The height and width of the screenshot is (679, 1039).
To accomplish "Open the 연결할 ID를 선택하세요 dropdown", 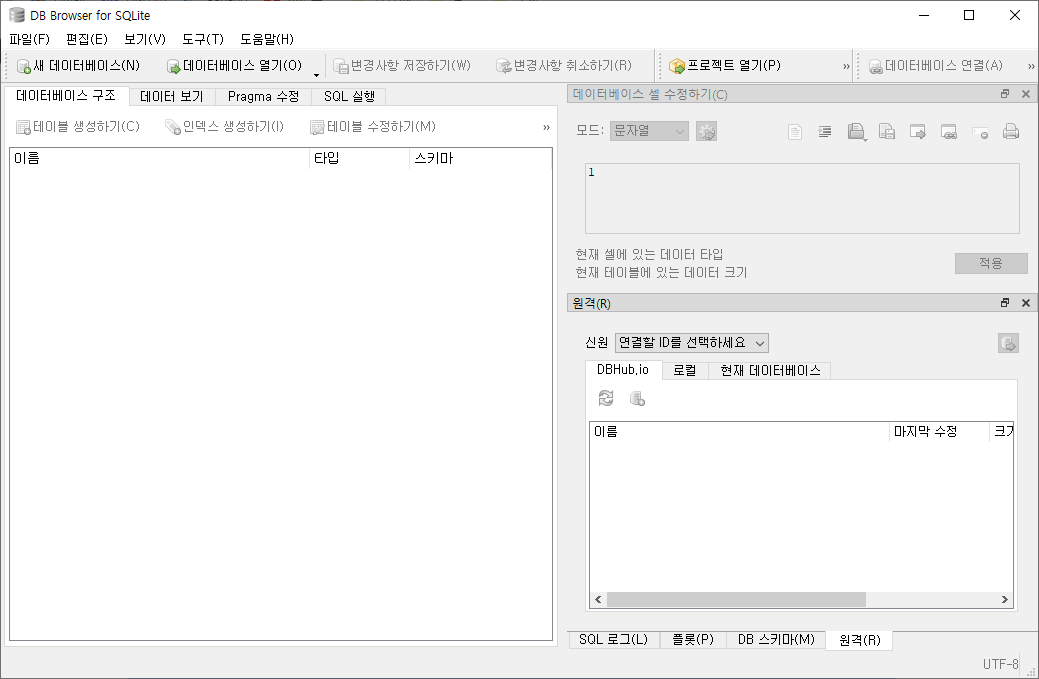I will (692, 342).
